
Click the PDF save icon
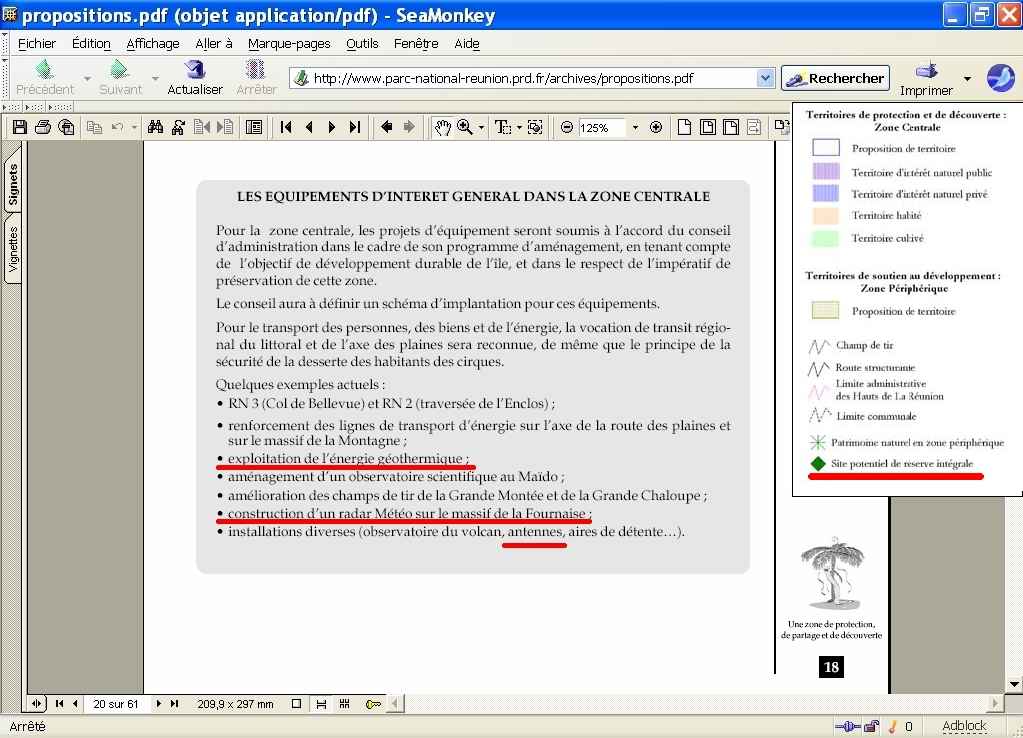coord(19,127)
